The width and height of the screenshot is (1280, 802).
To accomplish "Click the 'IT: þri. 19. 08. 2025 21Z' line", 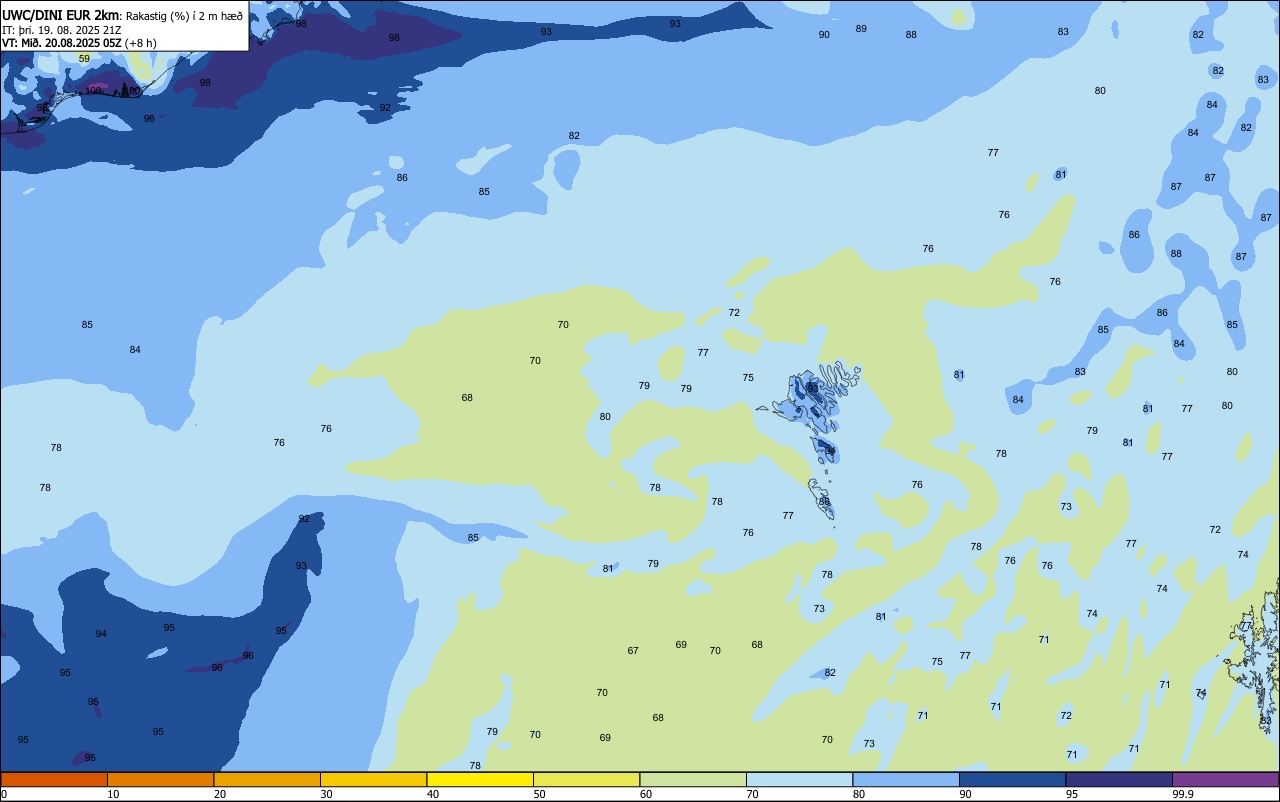I will (62, 30).
